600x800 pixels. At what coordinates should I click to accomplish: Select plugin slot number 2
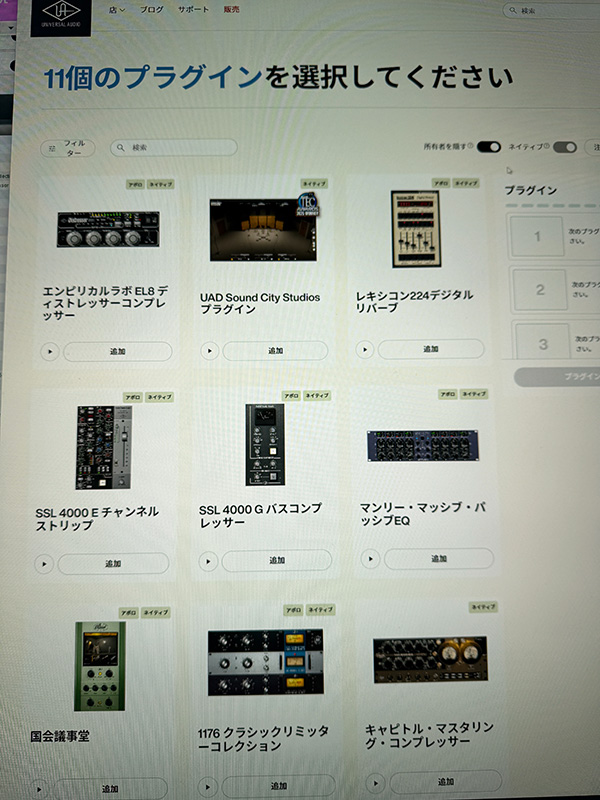pyautogui.click(x=540, y=289)
